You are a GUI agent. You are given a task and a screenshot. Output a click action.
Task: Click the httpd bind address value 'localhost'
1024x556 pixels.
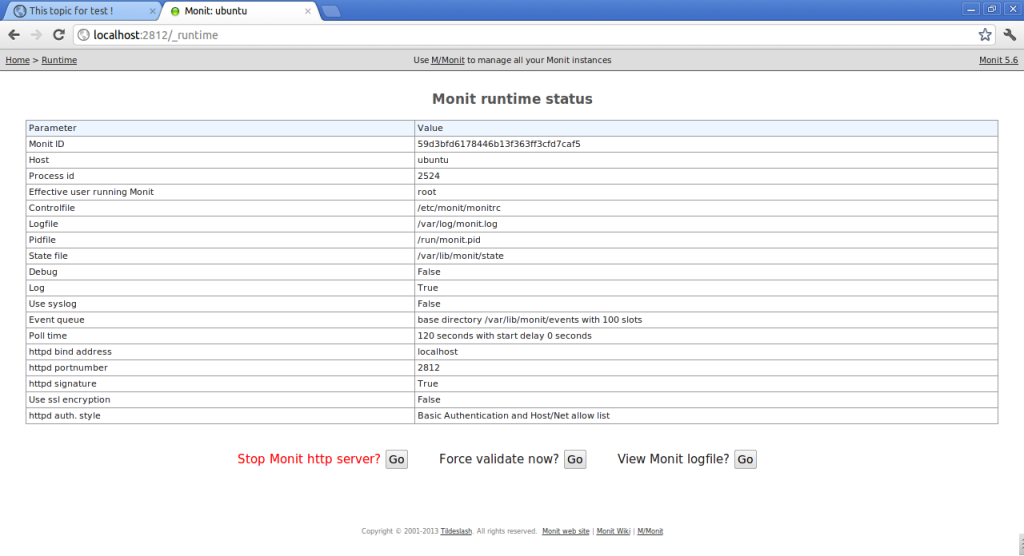(x=438, y=352)
